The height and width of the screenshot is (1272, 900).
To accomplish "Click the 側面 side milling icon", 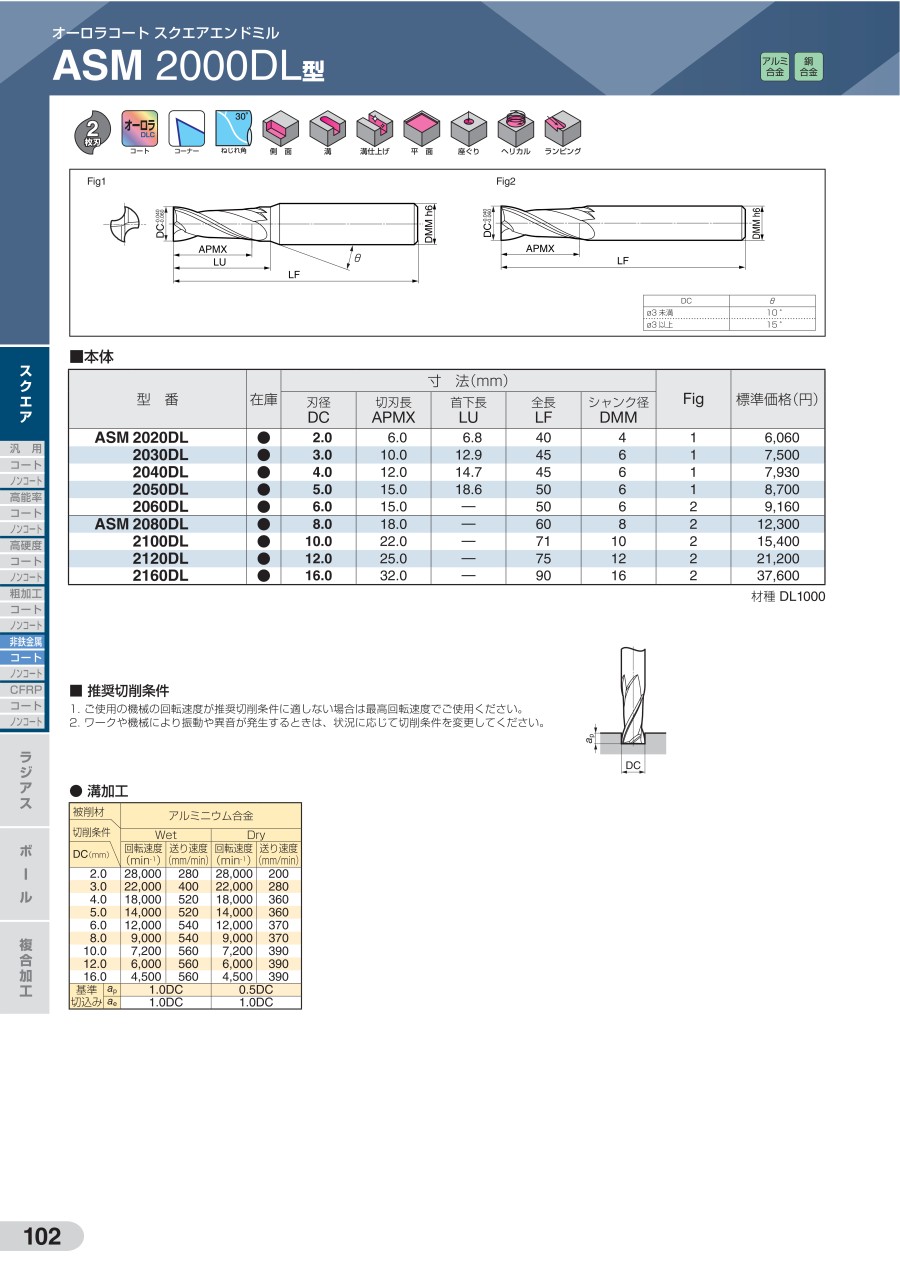I will (280, 128).
